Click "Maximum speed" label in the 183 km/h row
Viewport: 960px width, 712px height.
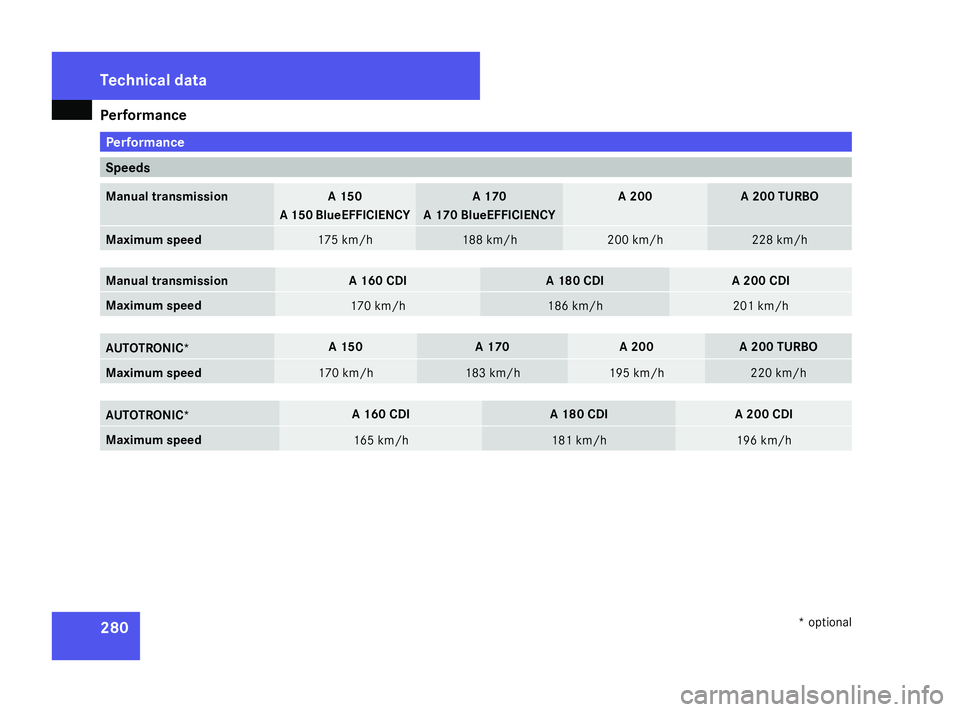153,373
